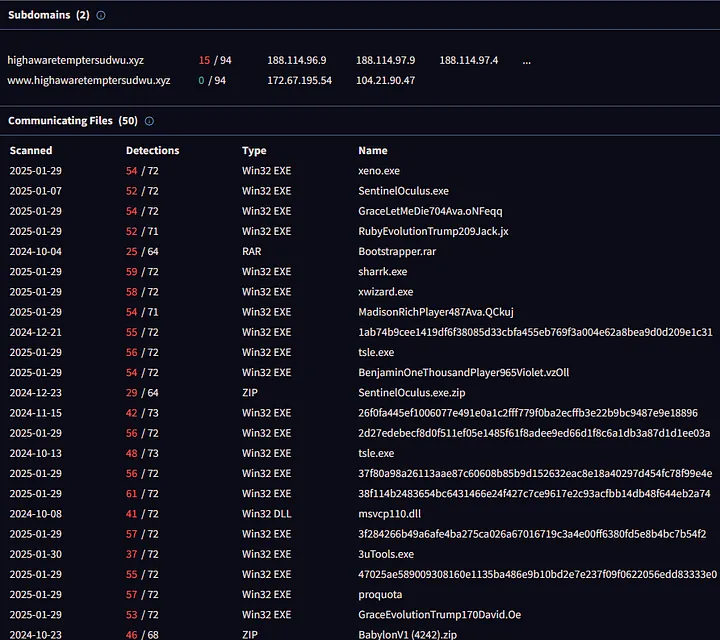This screenshot has height=640, width=720.
Task: Click 61 / 72 detections value
Action: pos(142,494)
